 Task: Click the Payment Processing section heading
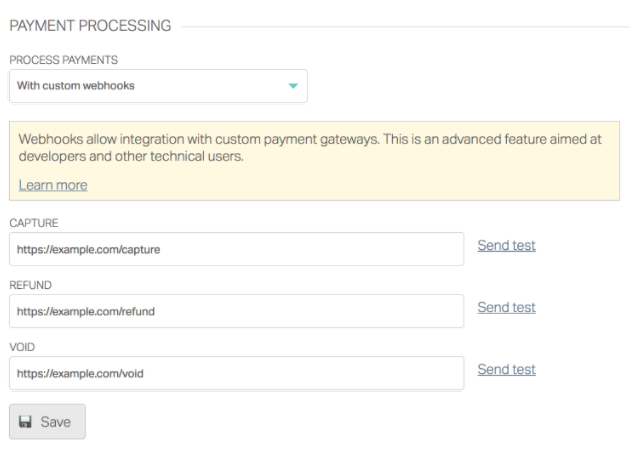coord(90,24)
